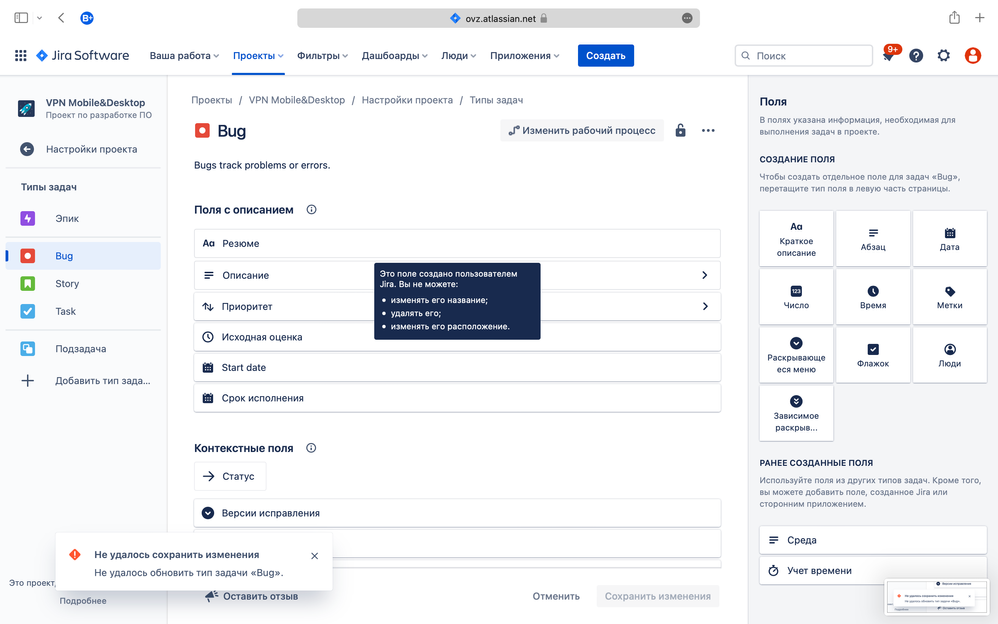
Task: Click the VPN Mobile&Desktop project rocket avatar
Action: point(26,108)
